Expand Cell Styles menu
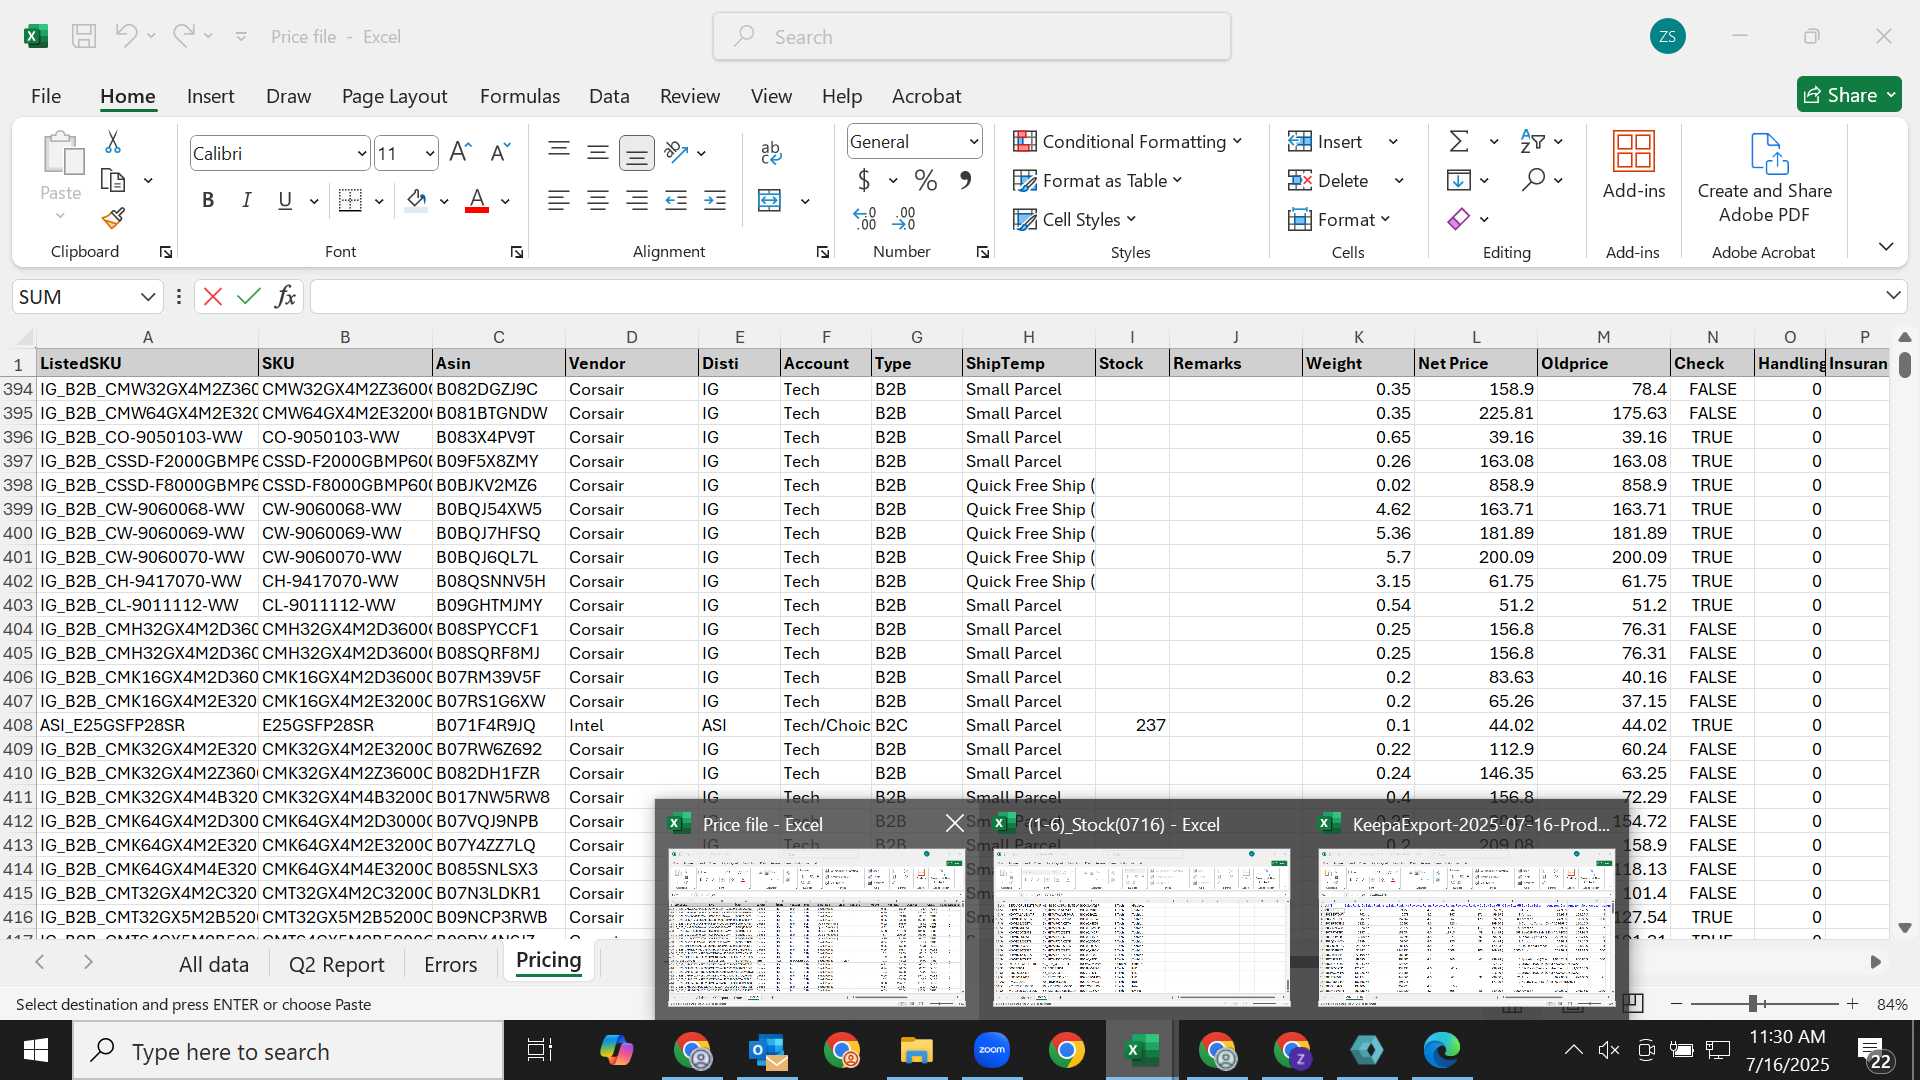 click(x=1075, y=219)
